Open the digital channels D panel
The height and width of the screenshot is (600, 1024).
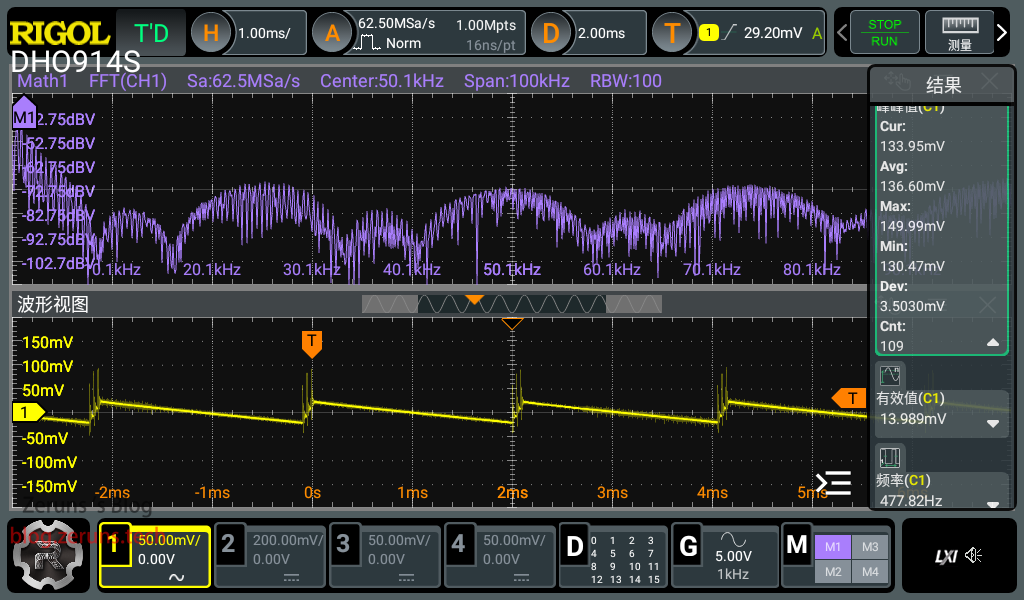(x=574, y=546)
